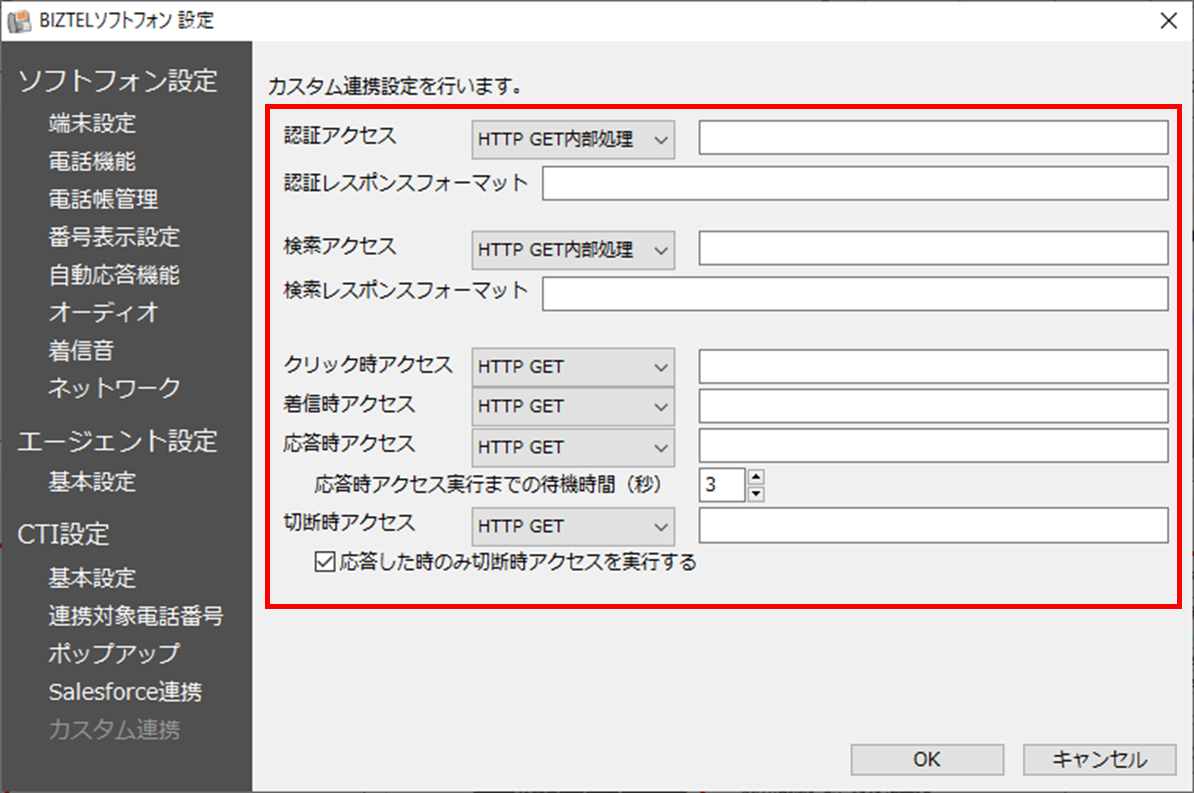The image size is (1194, 793).
Task: Decrease the 応答時アクセス wait time
Action: (756, 490)
